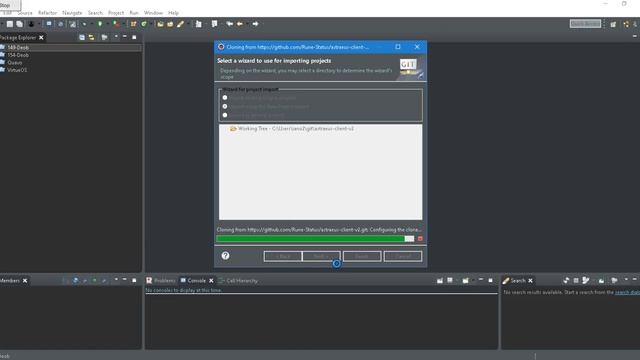Click the Open Task folder icon
This screenshot has height=360, width=640.
click(170, 24)
